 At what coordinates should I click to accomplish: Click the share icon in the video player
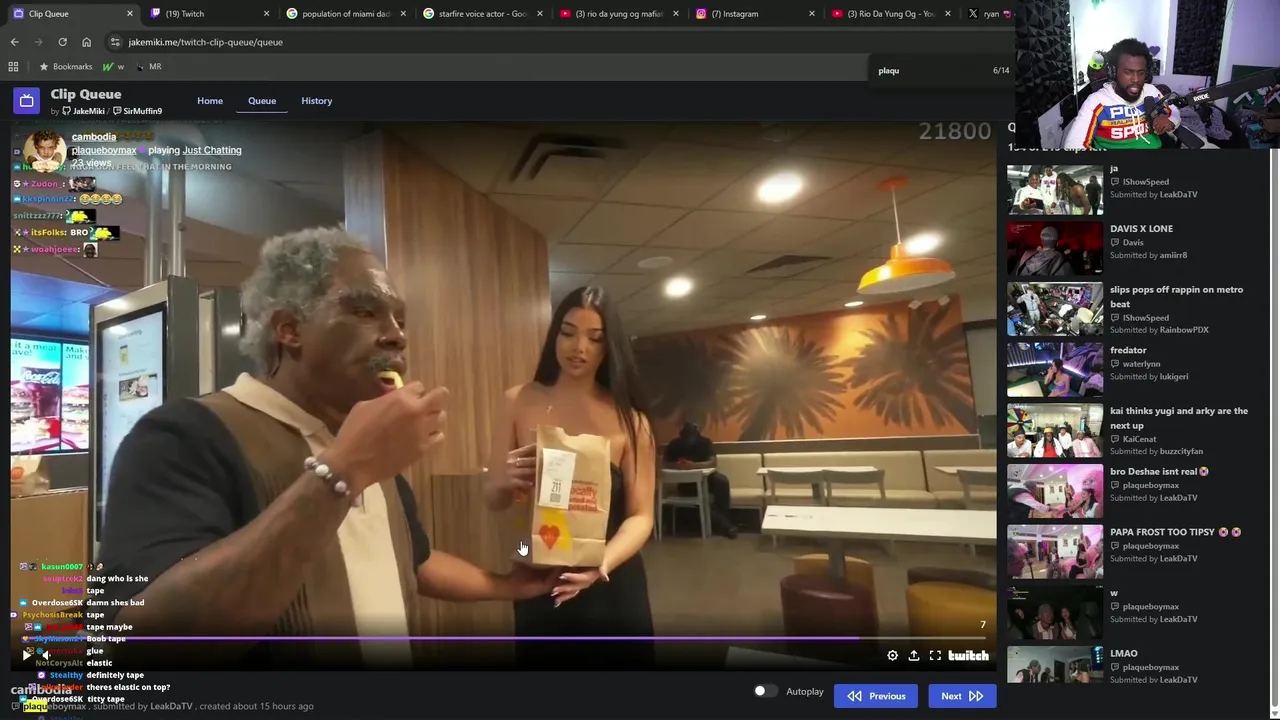[914, 656]
